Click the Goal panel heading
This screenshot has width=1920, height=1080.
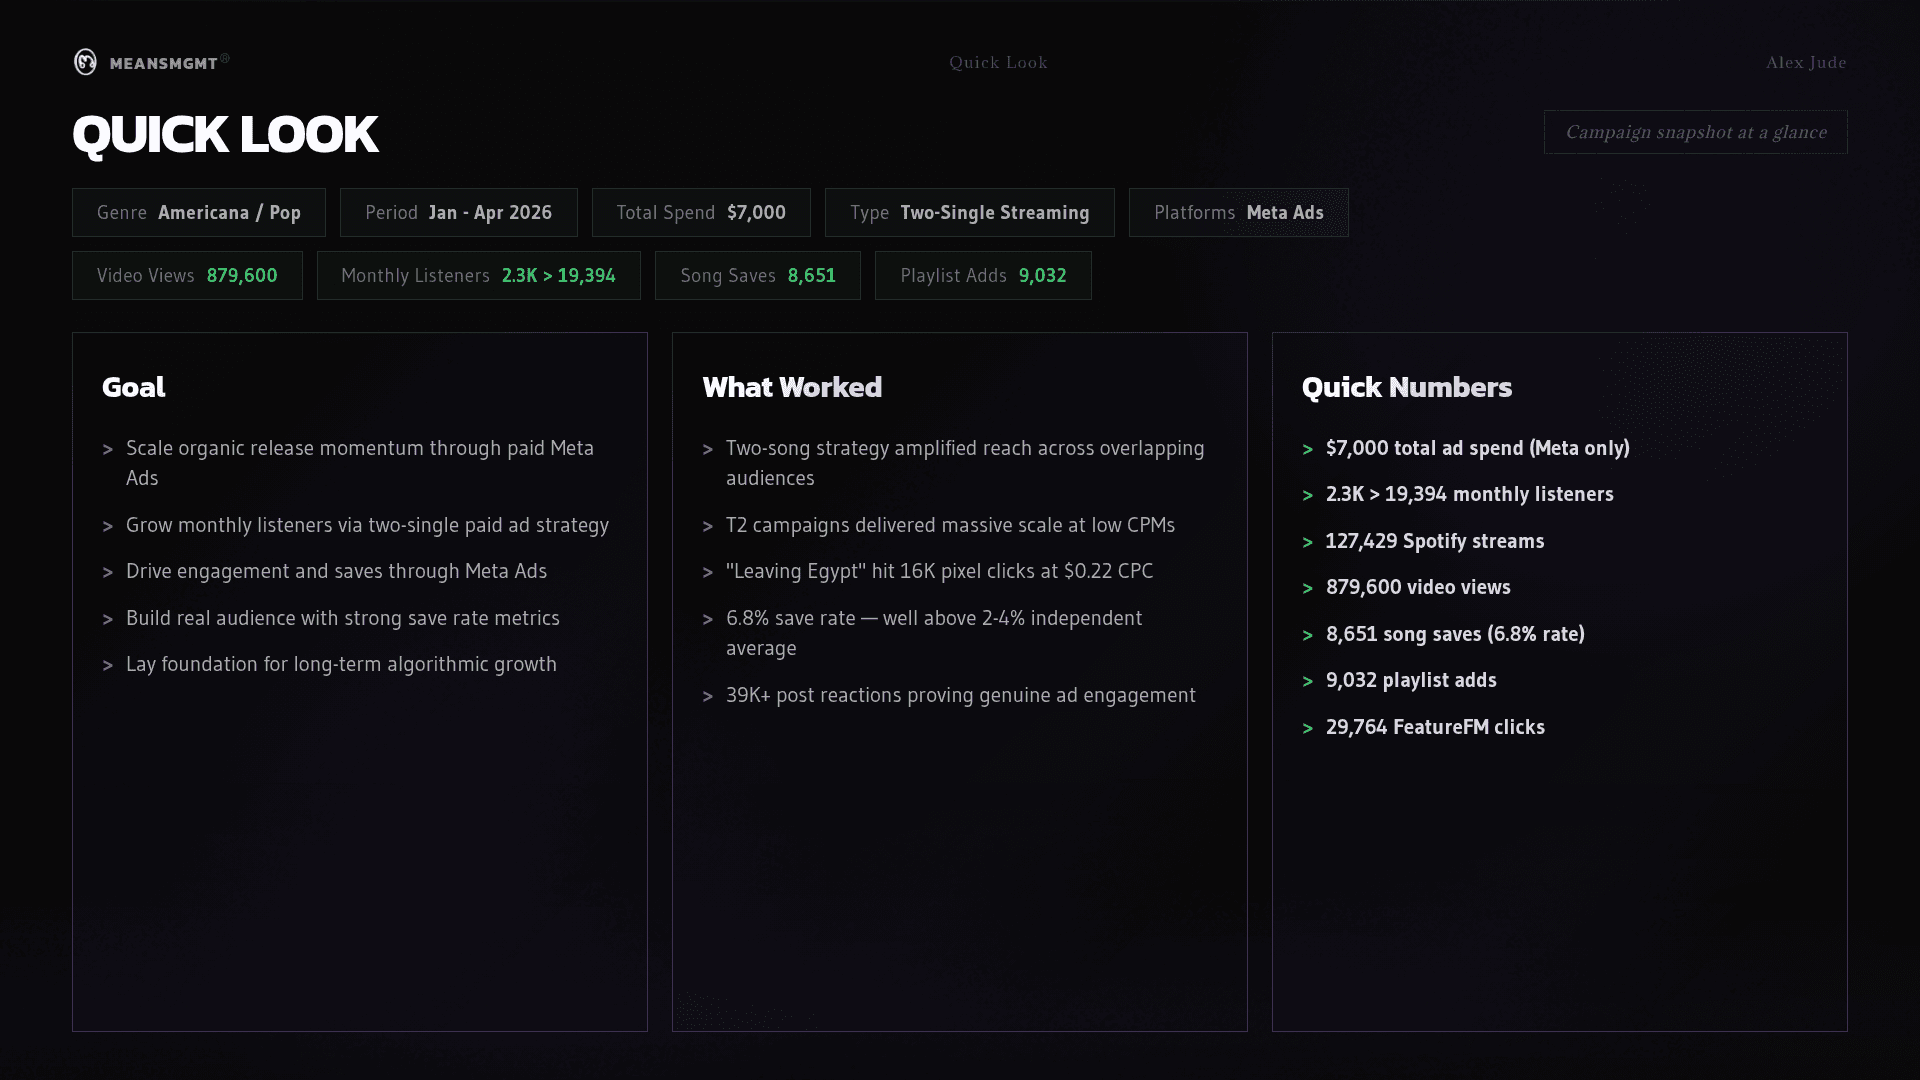pyautogui.click(x=133, y=387)
